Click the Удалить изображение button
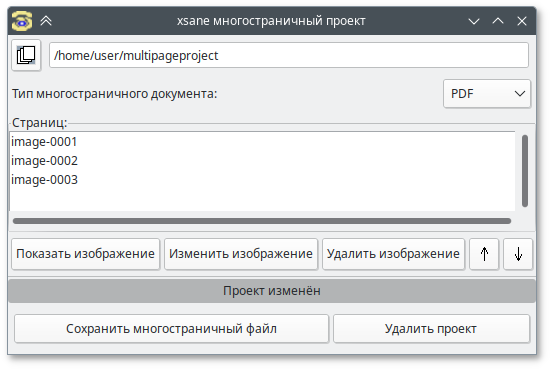This screenshot has height=369, width=550. click(393, 254)
